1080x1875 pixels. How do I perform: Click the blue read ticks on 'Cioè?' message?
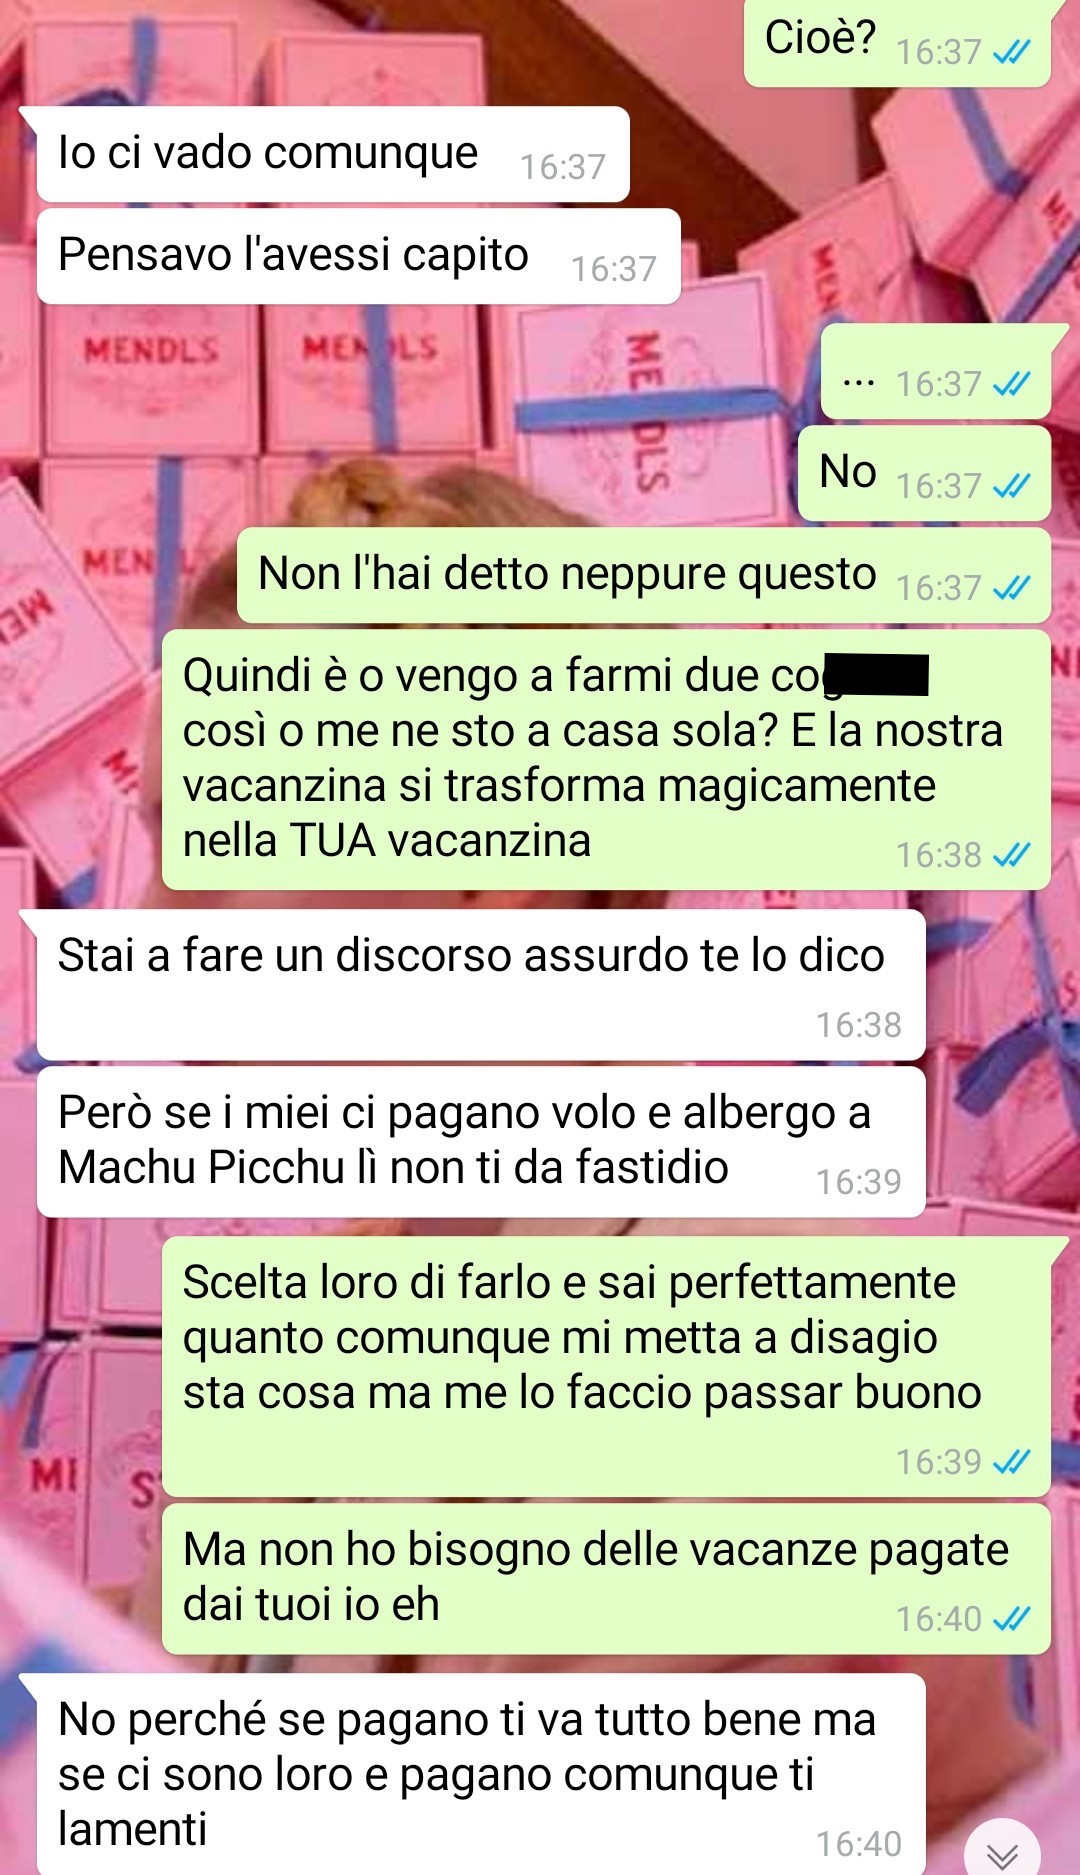1011,52
